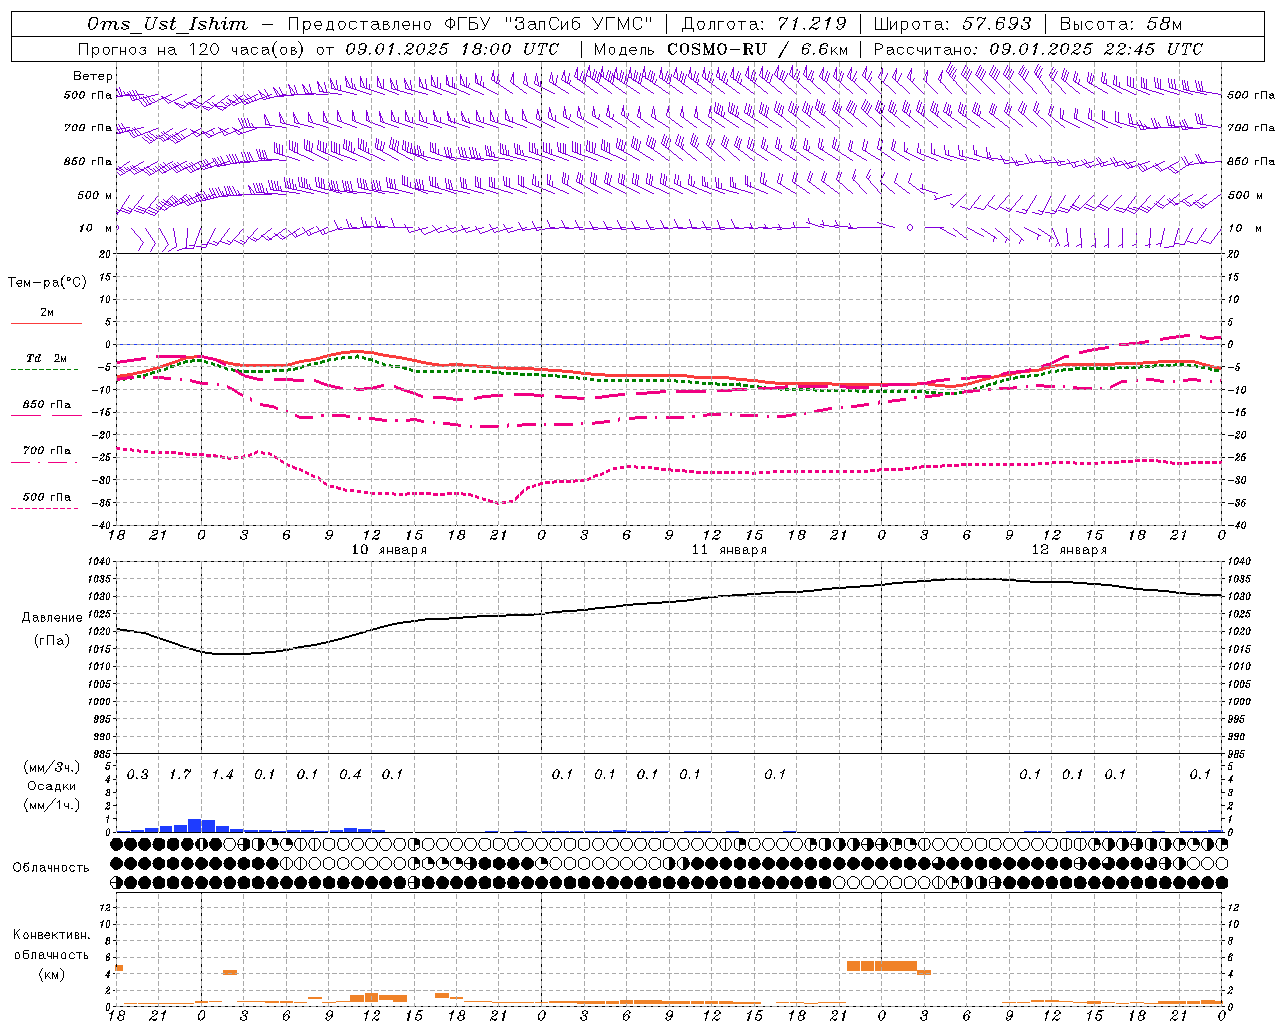Select the Долгота: 71.219 header value
Image resolution: width=1280 pixels, height=1024 pixels.
(x=765, y=24)
